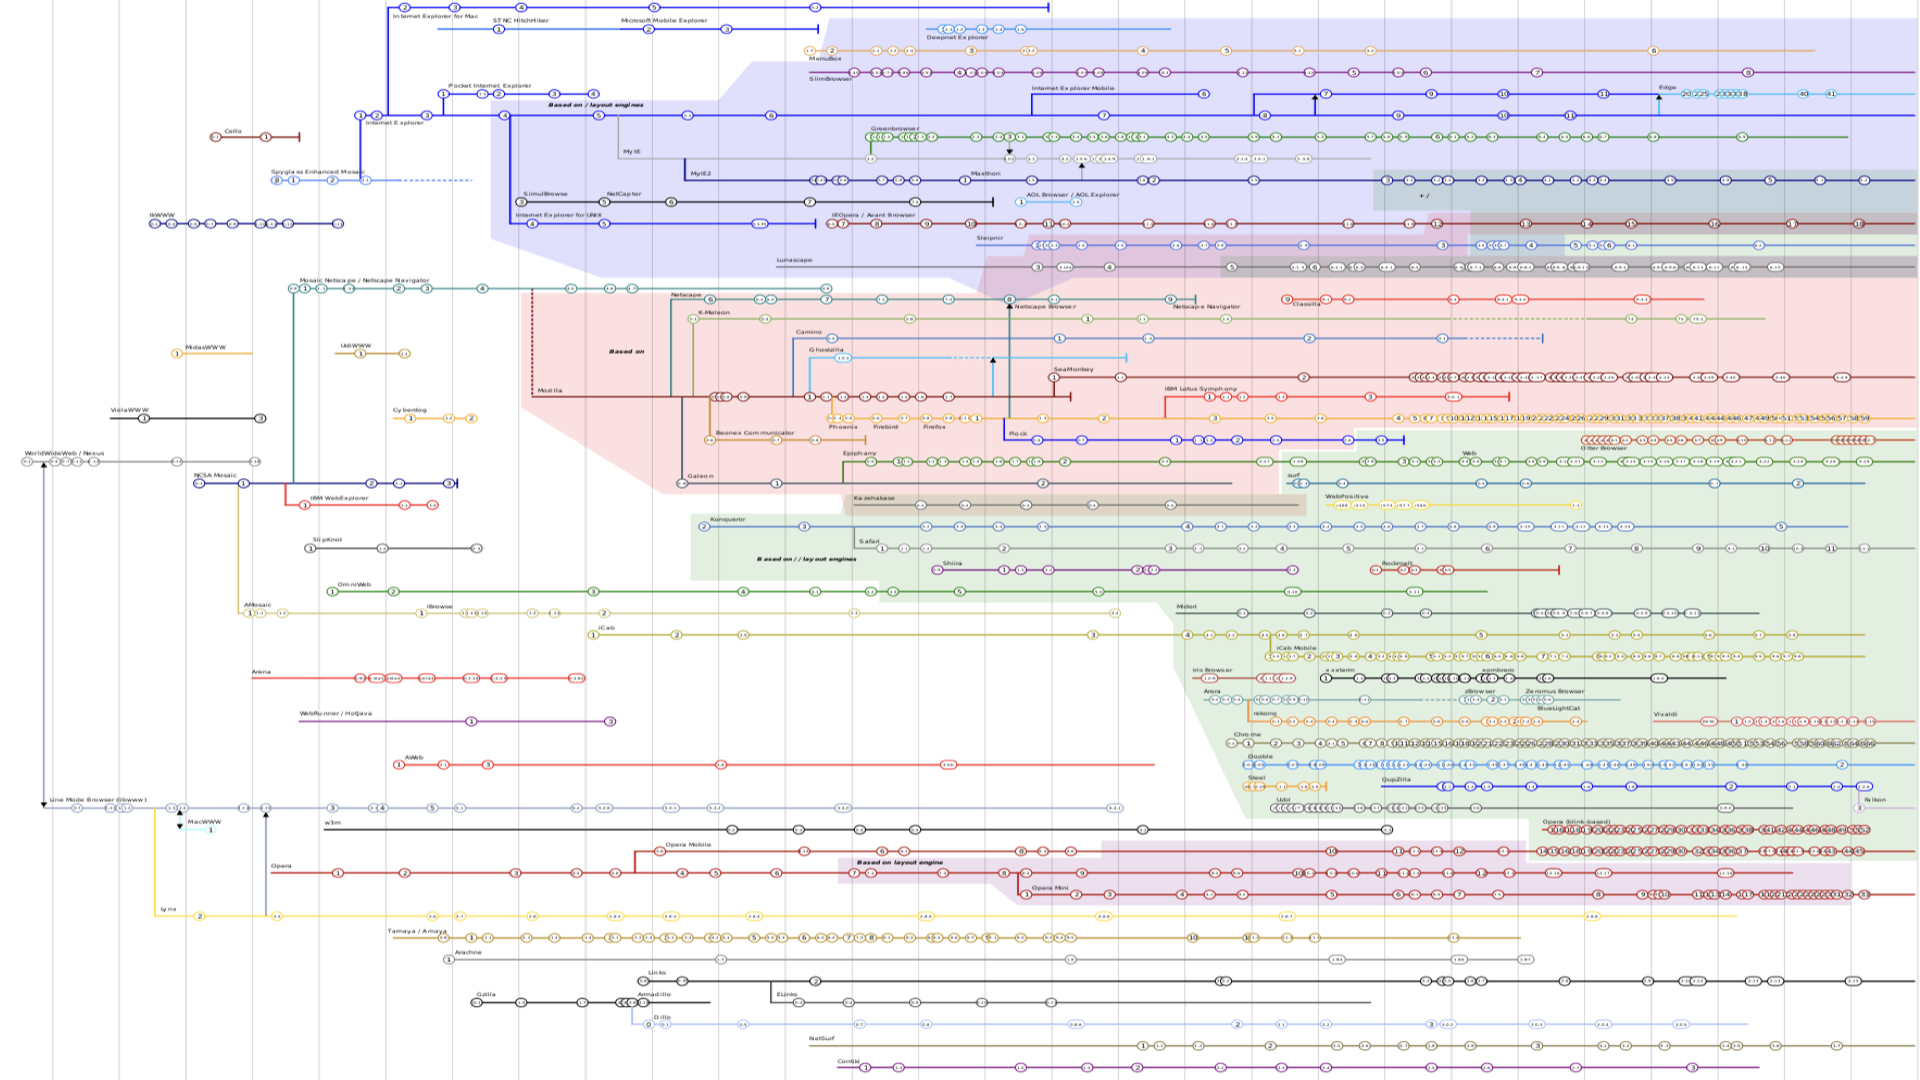Click the "Edge" label
The width and height of the screenshot is (1920, 1080).
1667,87
